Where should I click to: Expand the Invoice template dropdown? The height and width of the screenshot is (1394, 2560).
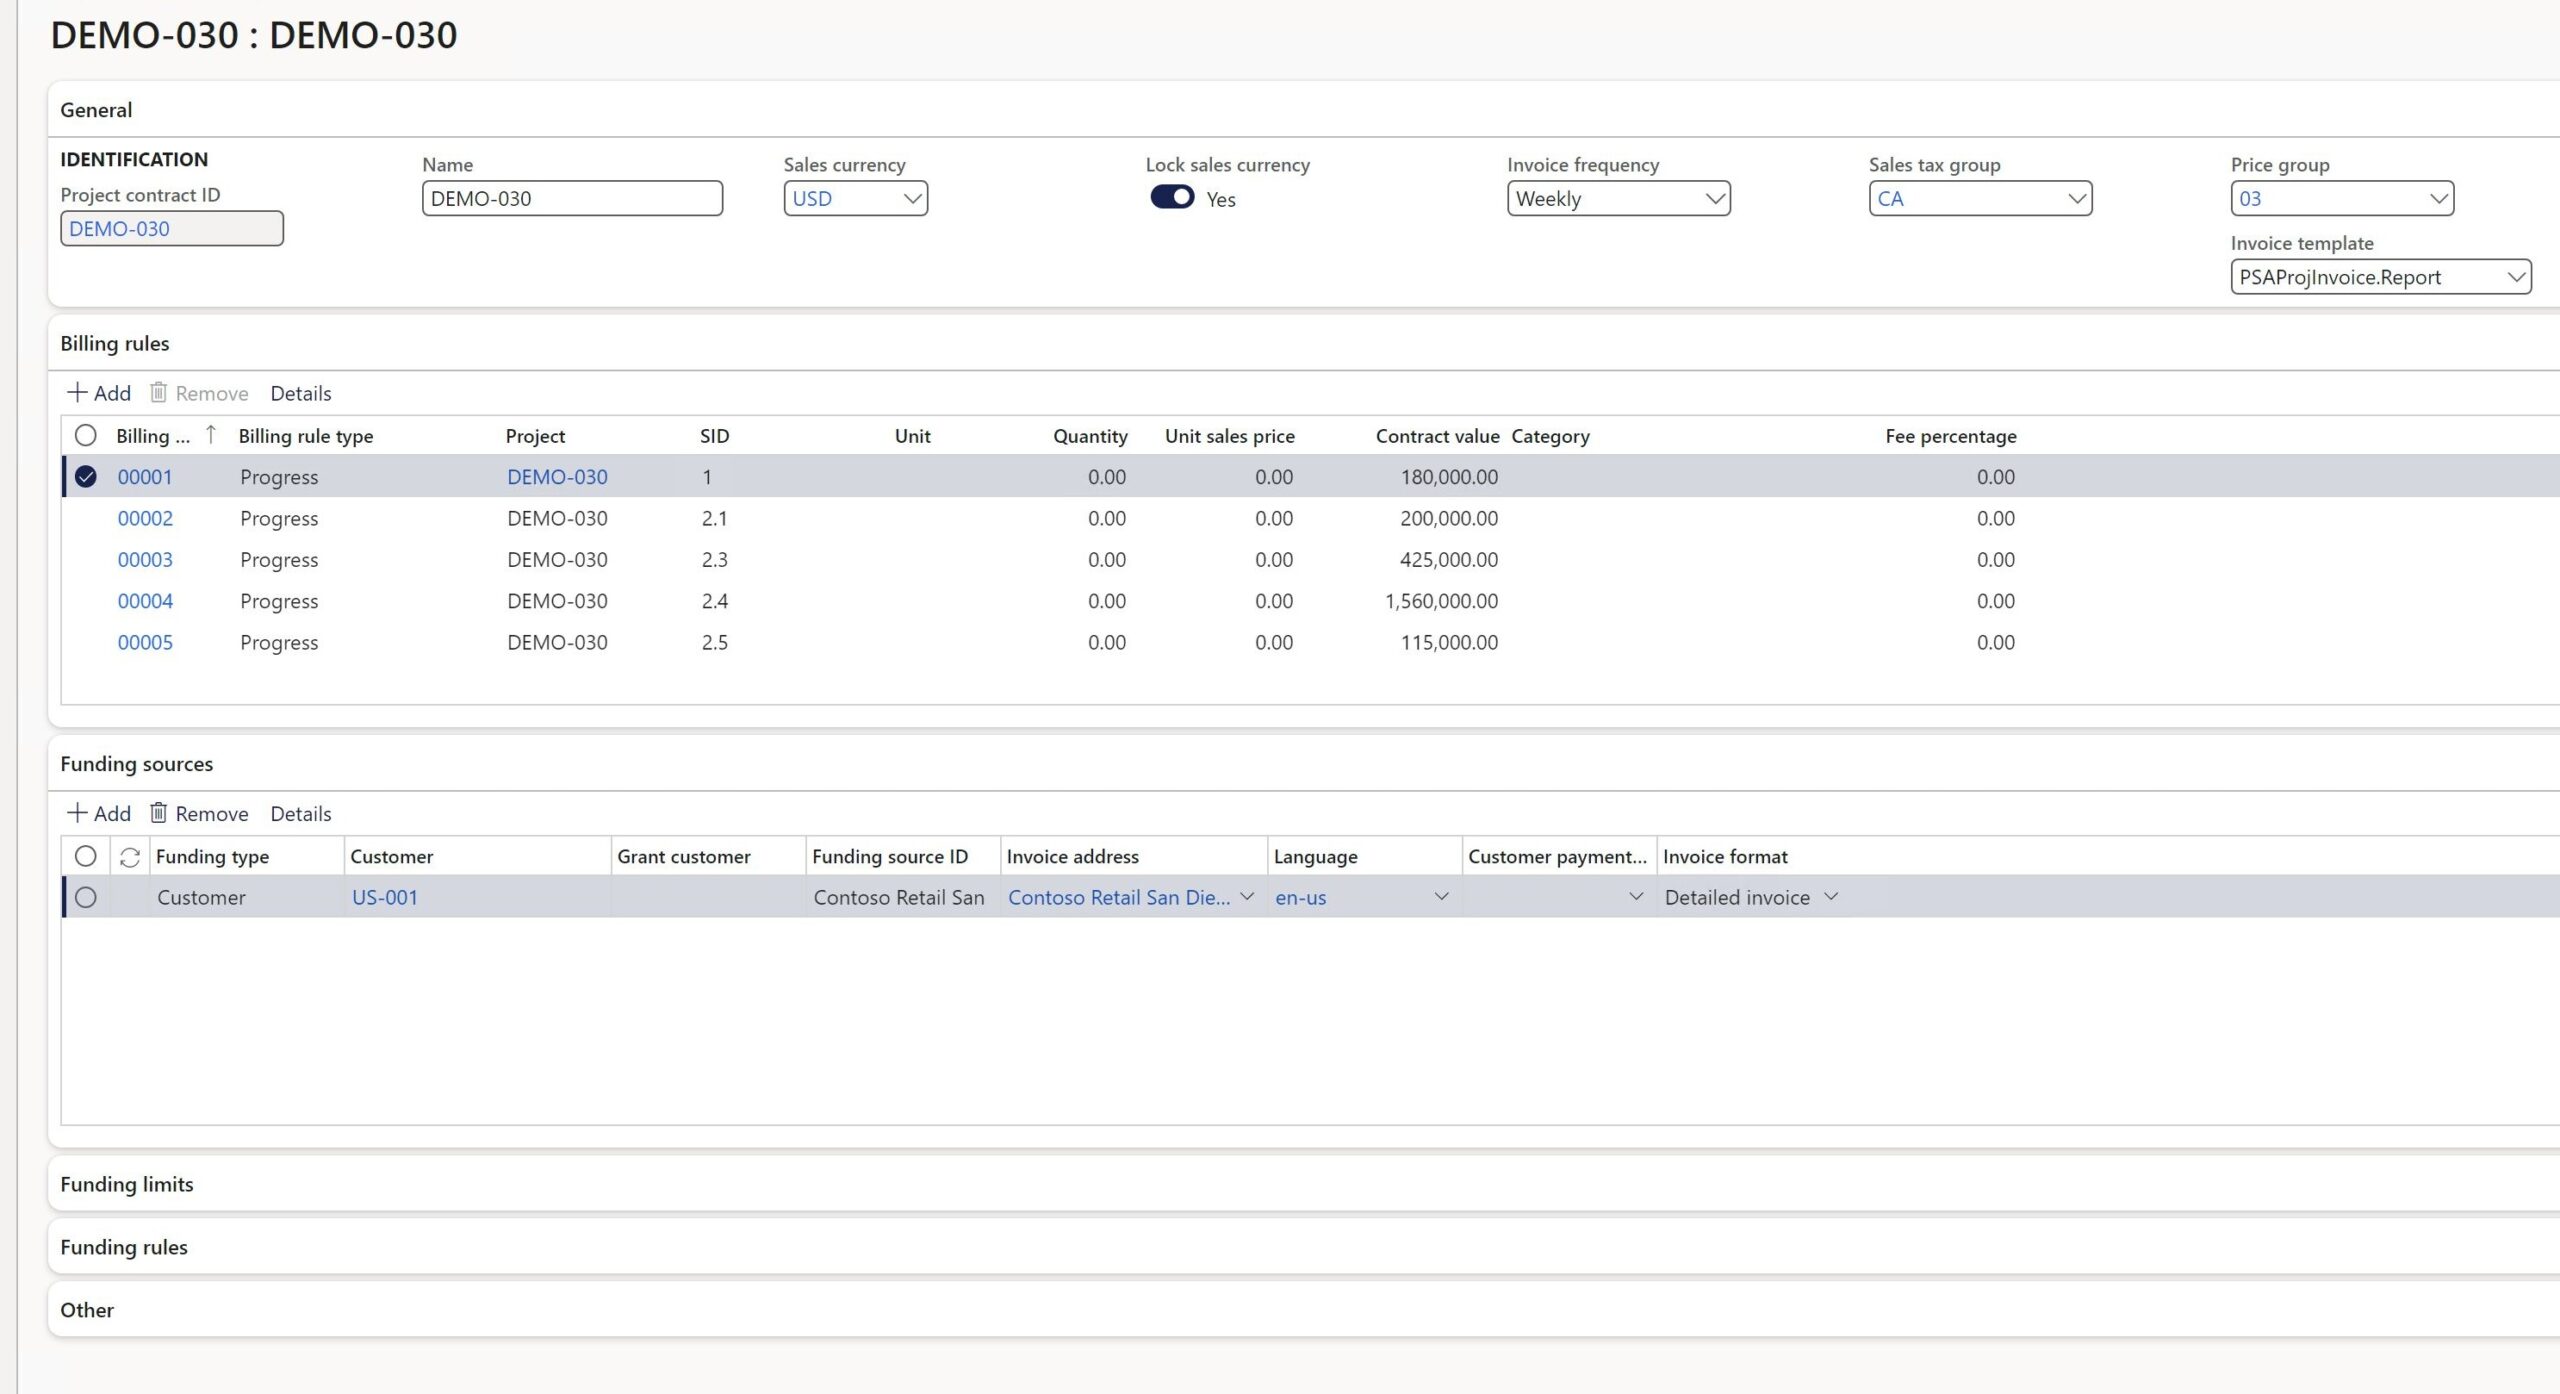pos(2516,277)
